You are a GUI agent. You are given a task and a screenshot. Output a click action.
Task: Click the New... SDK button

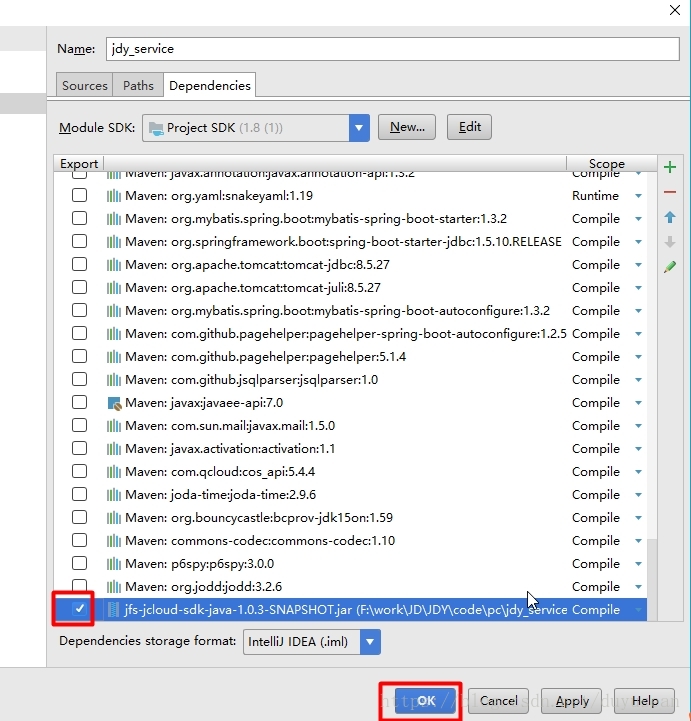point(407,127)
